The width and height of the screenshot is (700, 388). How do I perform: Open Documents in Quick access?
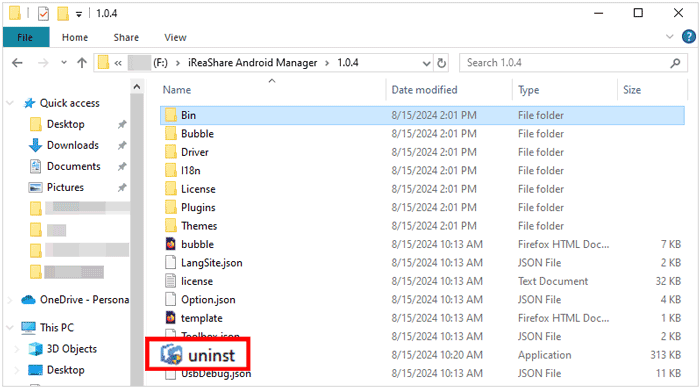point(74,166)
